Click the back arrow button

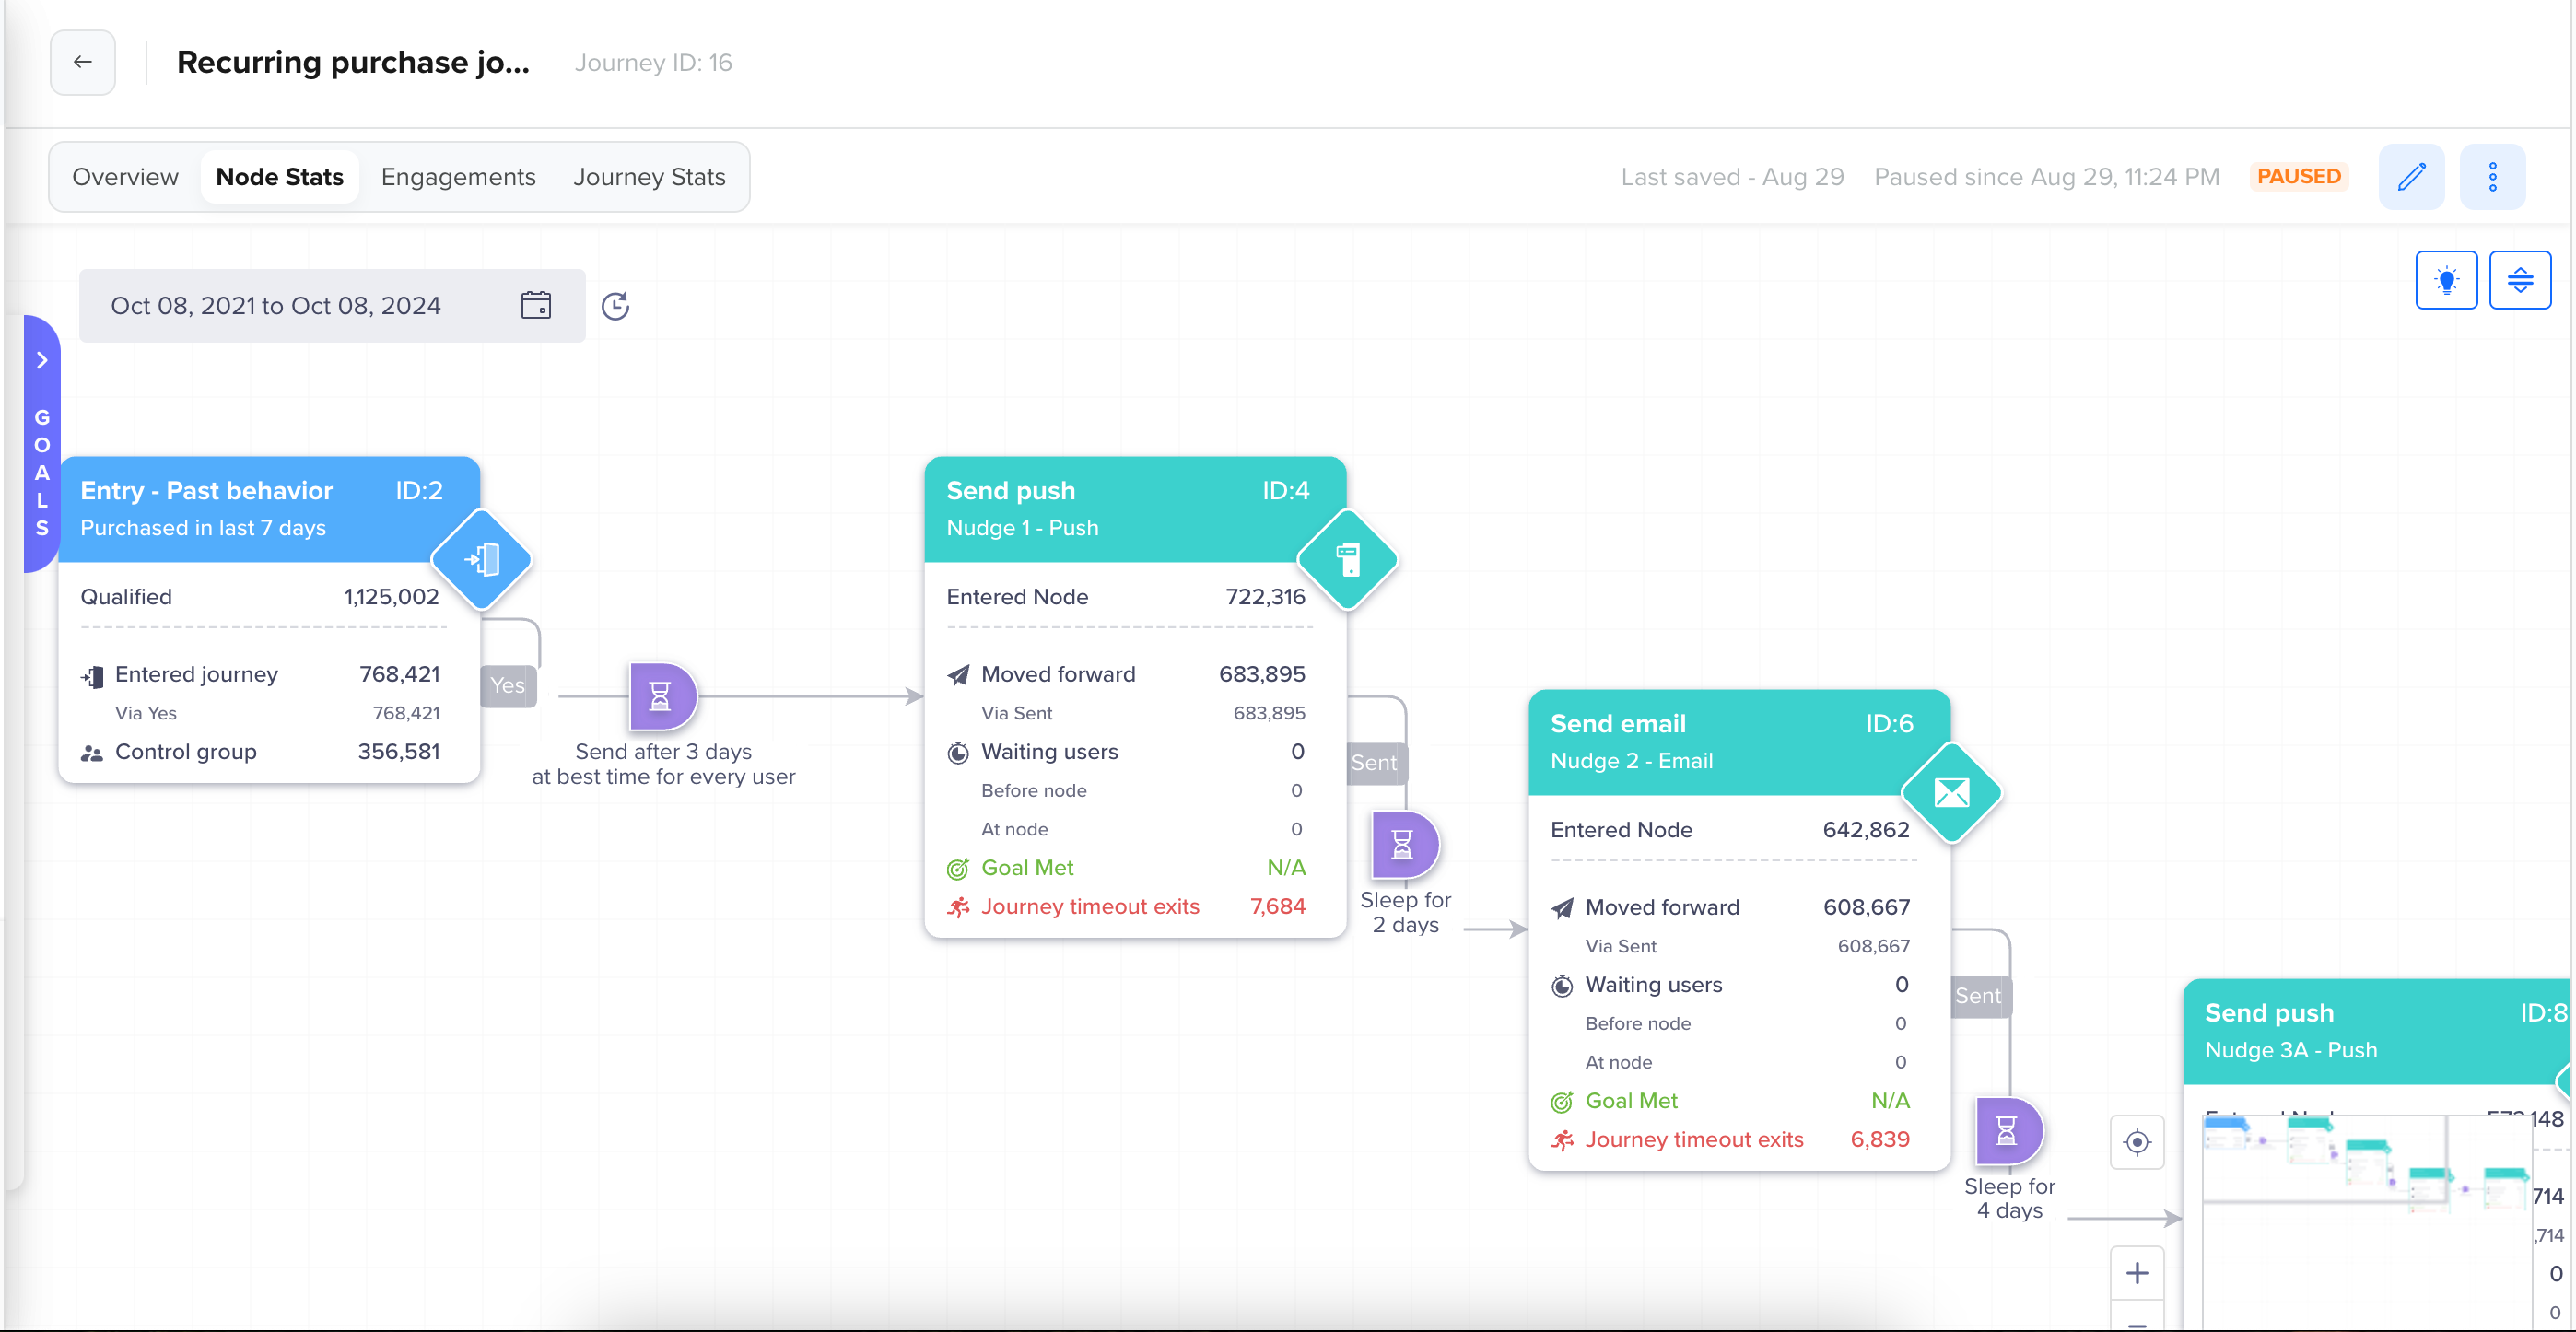pos(83,62)
